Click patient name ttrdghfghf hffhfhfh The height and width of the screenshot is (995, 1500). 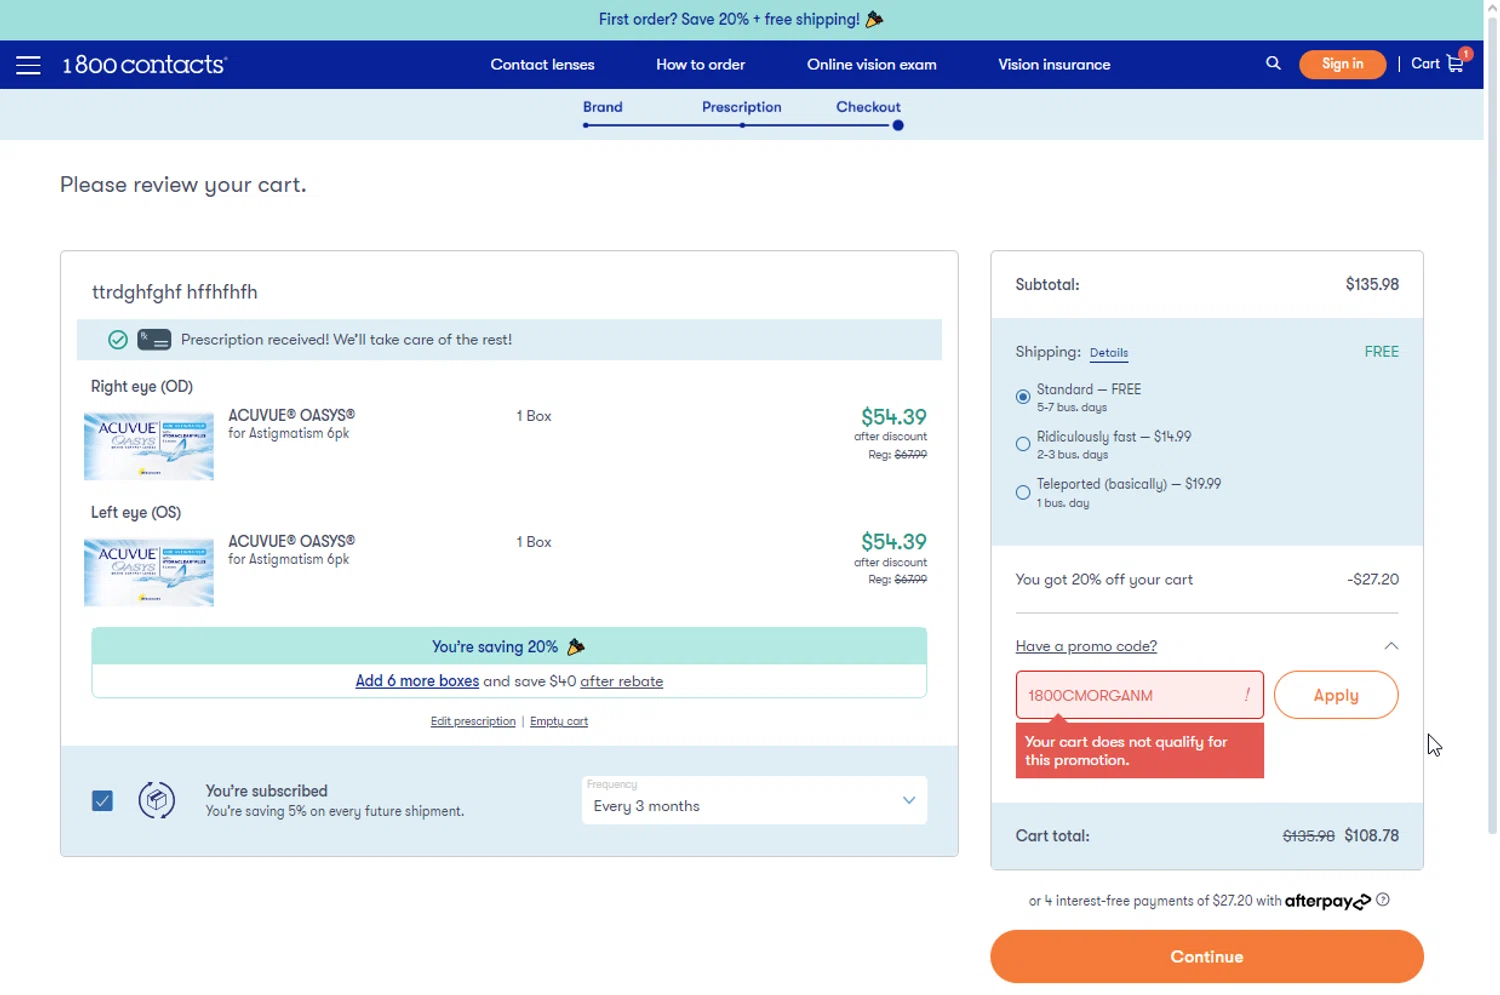[175, 292]
